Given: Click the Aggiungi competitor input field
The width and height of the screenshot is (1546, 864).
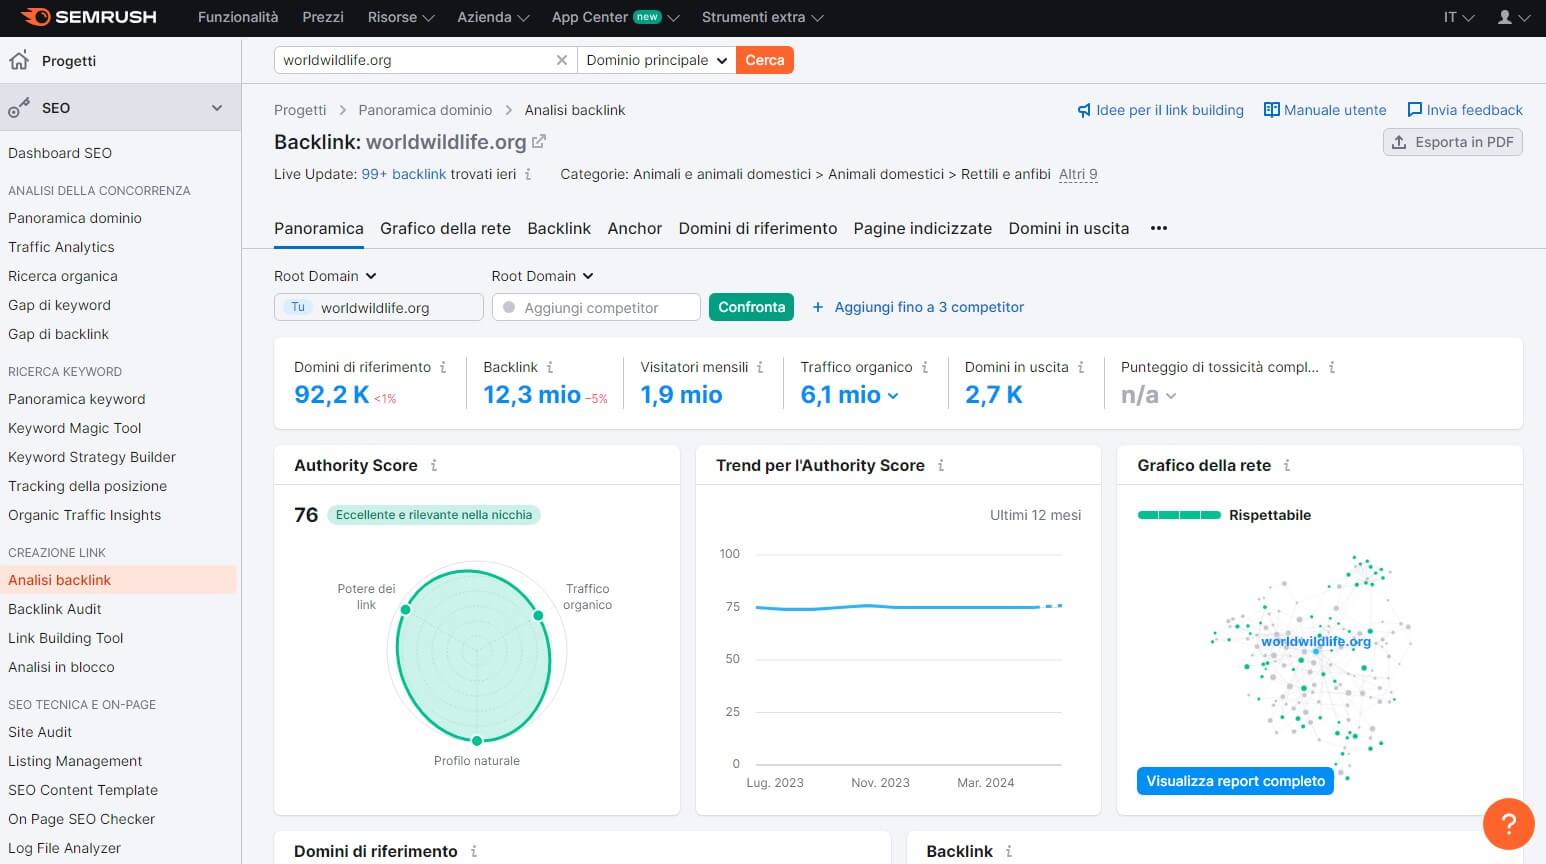Looking at the screenshot, I should pyautogui.click(x=596, y=307).
